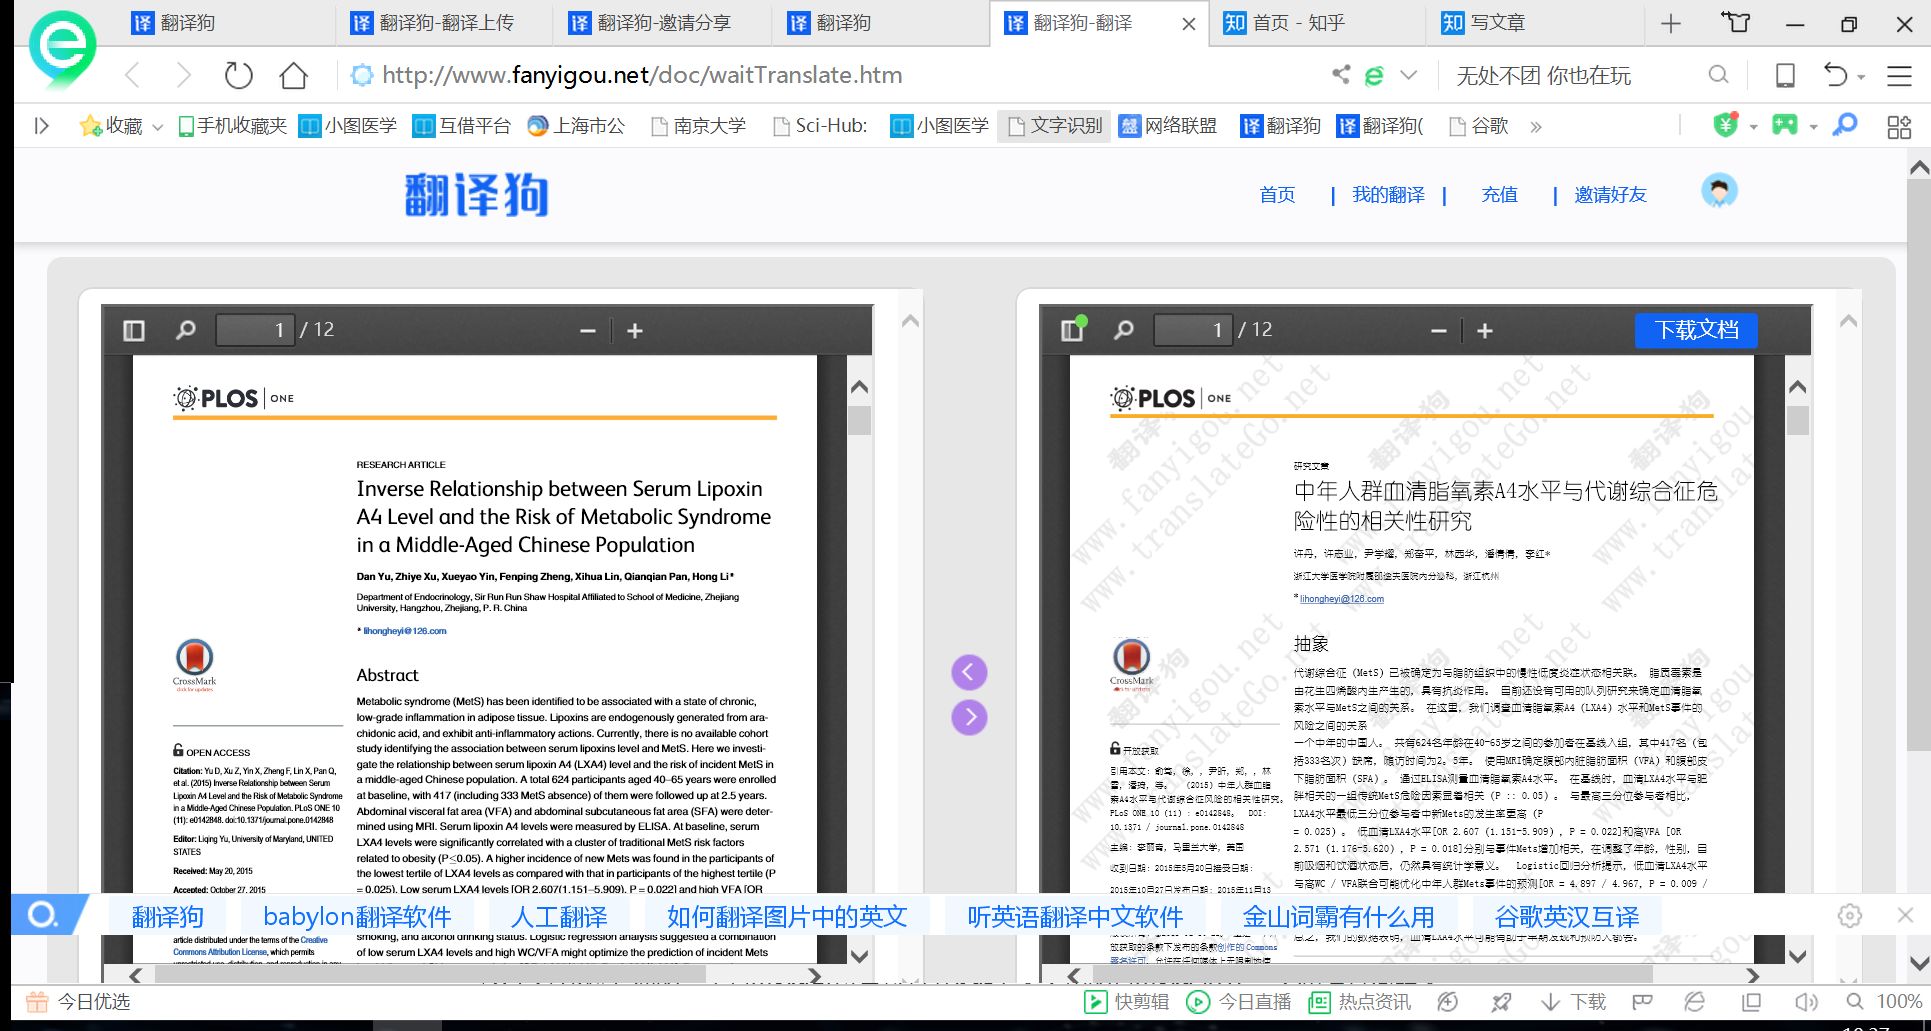The width and height of the screenshot is (1931, 1031).
Task: Click the 下载文档 download button
Action: (1696, 330)
